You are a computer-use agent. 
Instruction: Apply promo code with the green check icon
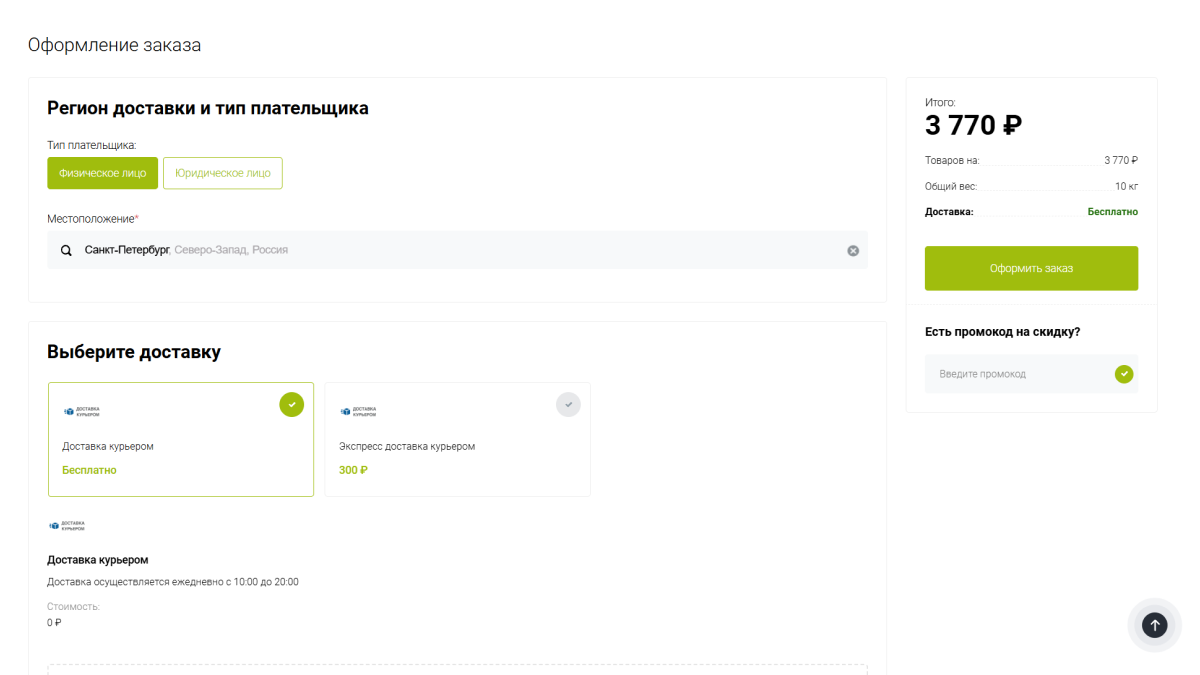pos(1124,374)
